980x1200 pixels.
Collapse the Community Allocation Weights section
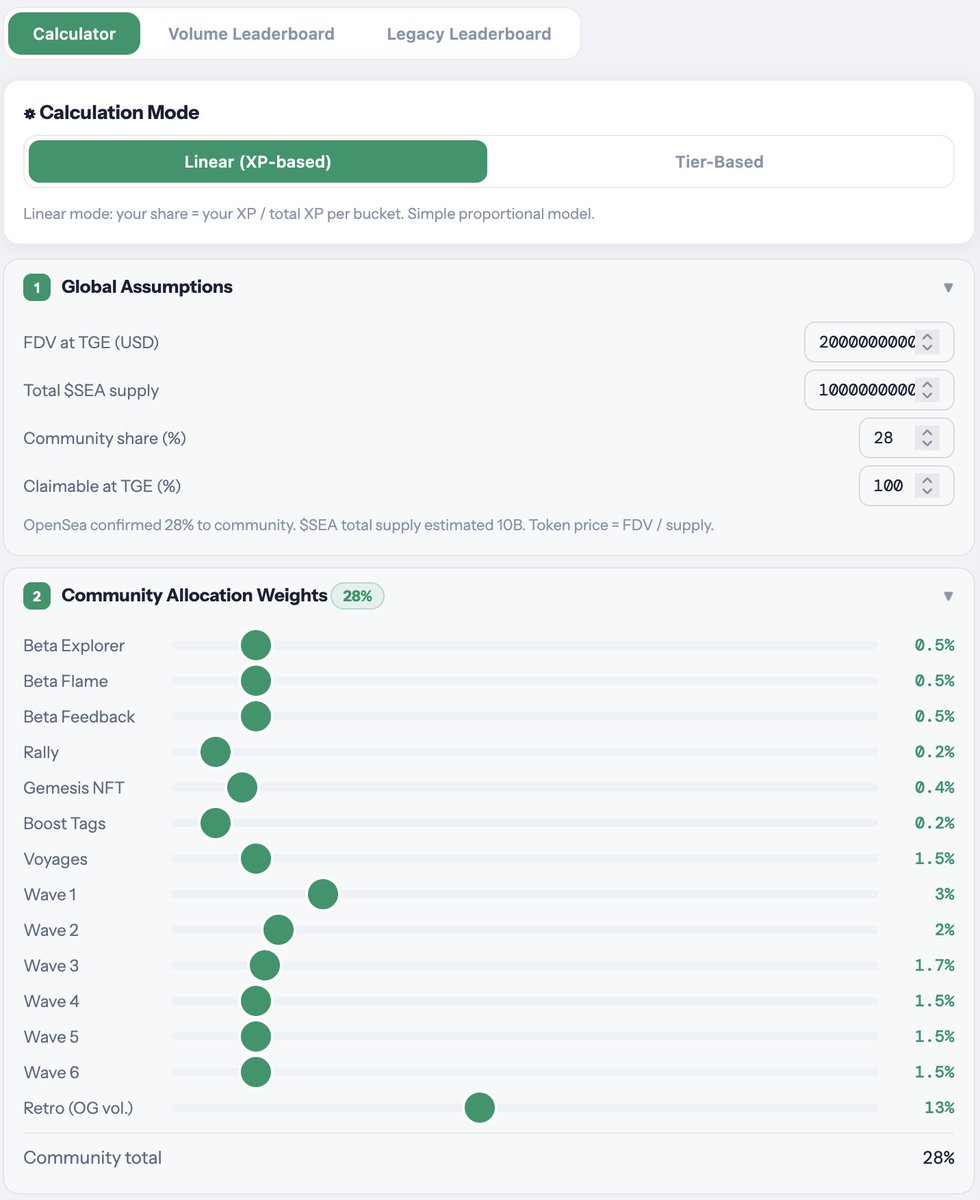[x=948, y=596]
